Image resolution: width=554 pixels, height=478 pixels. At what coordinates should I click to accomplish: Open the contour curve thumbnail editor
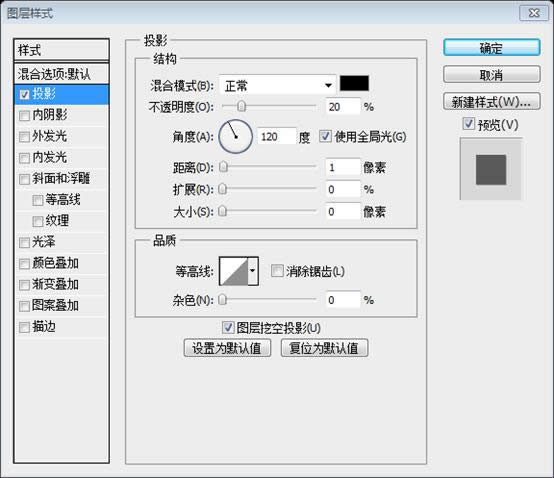(234, 271)
